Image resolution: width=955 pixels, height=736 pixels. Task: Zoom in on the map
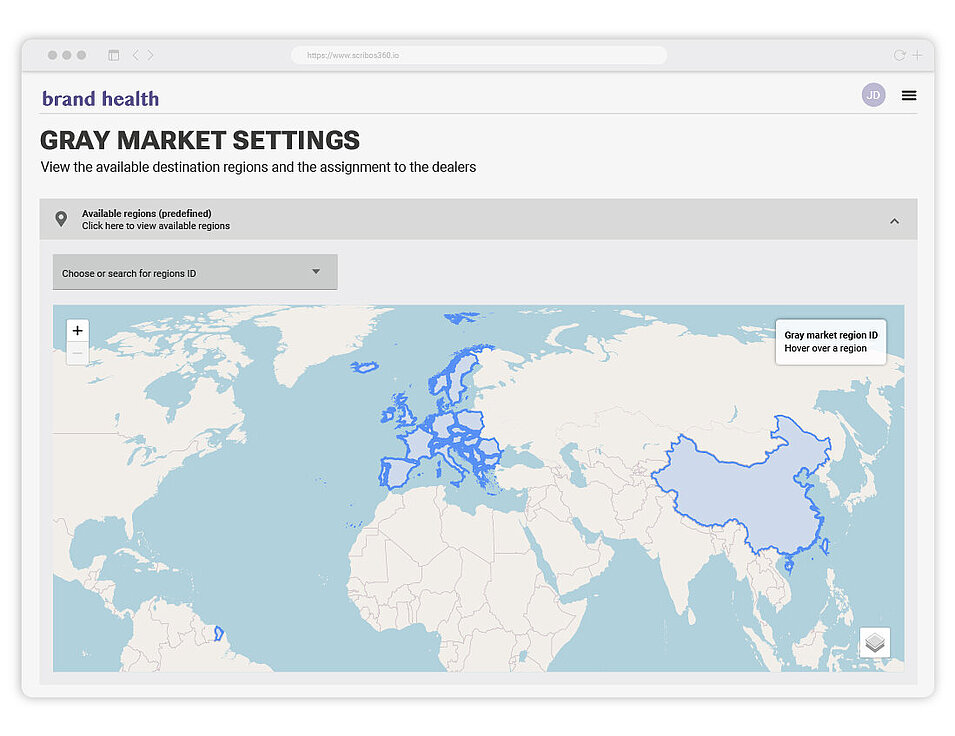[x=78, y=331]
